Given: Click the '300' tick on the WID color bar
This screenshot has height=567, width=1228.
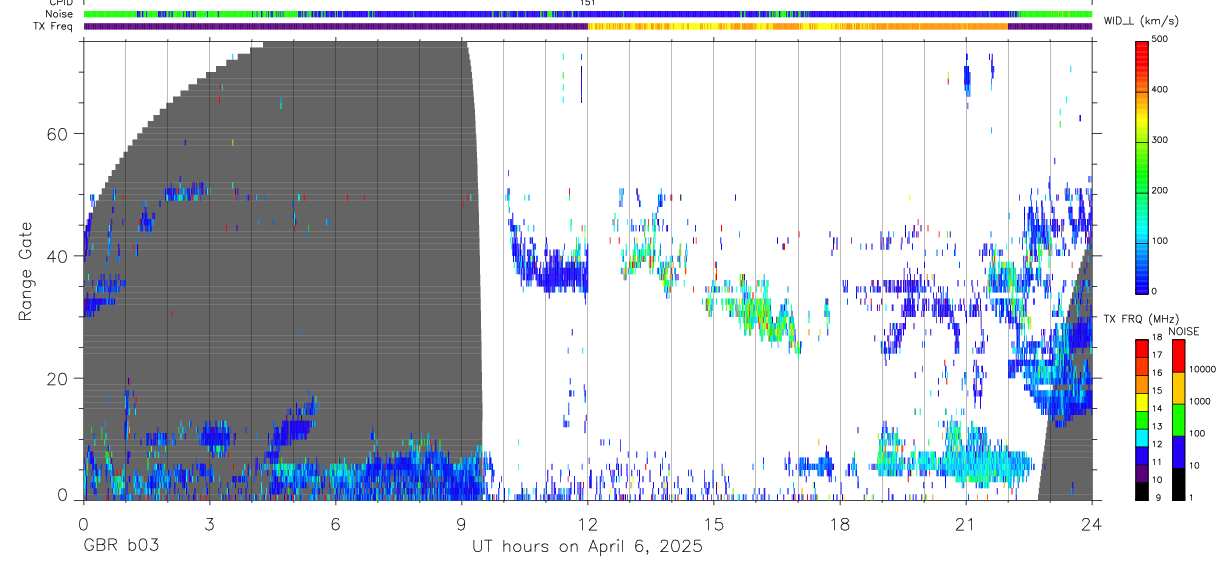Looking at the screenshot, I should point(1160,140).
